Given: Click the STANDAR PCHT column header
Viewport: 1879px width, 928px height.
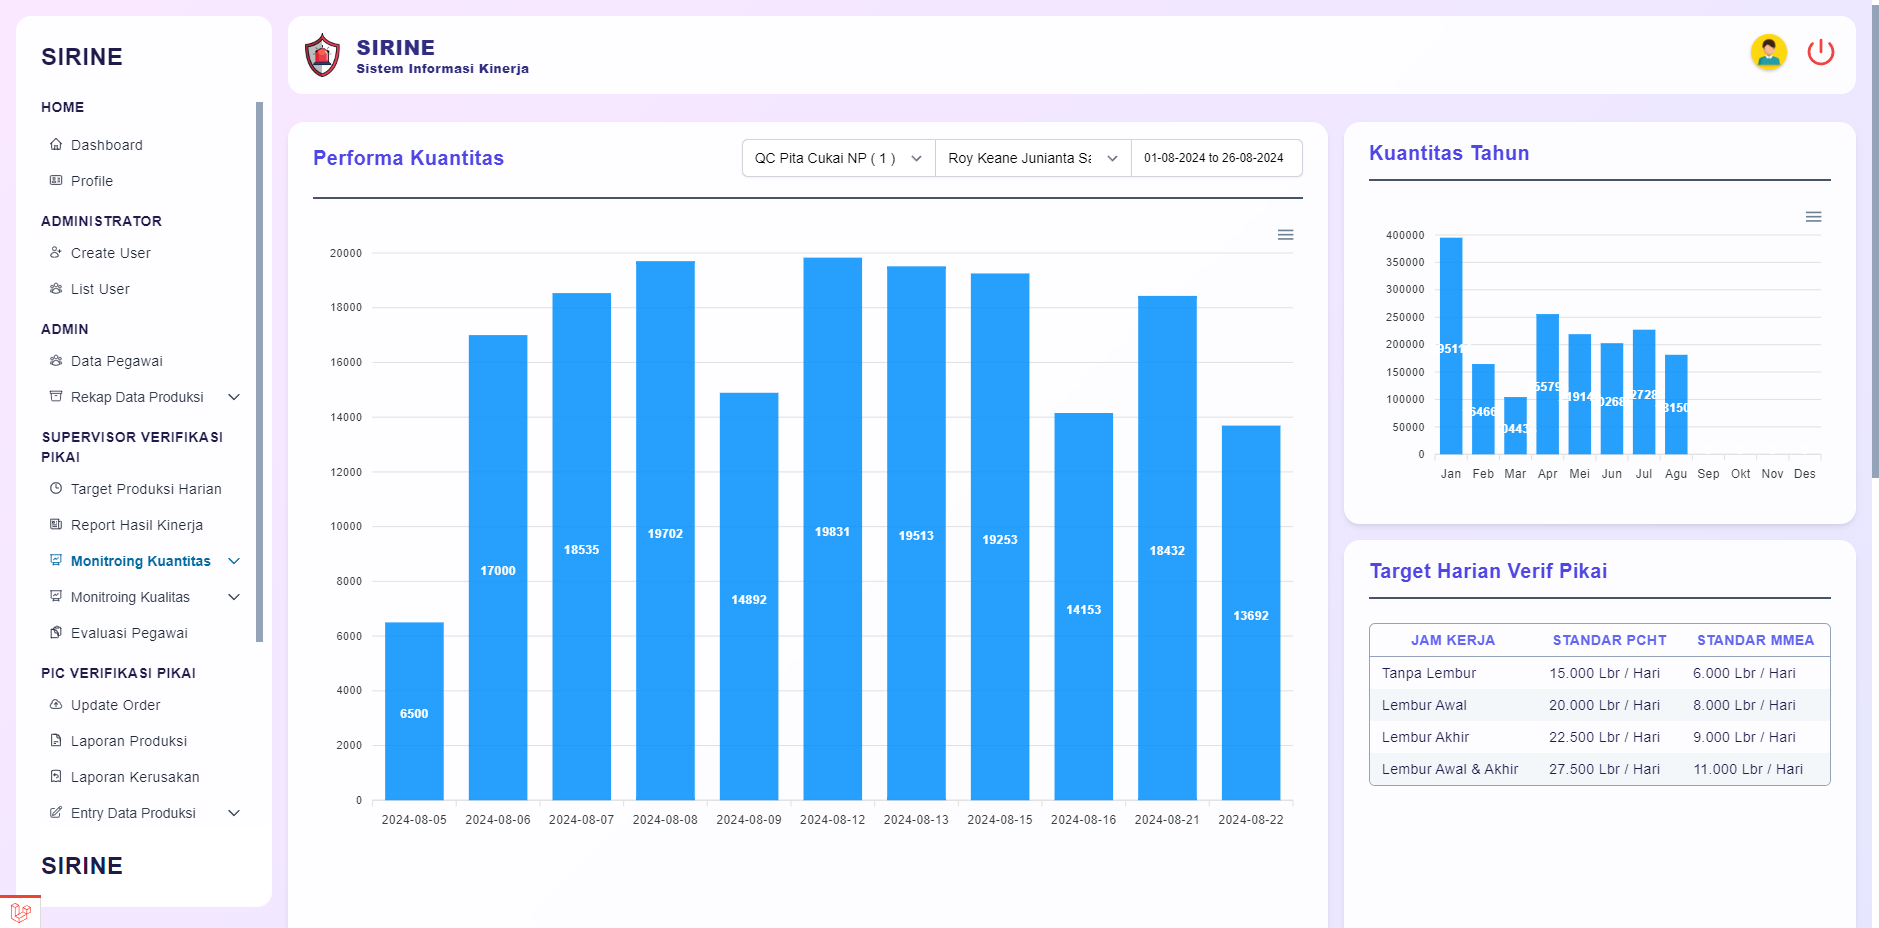Looking at the screenshot, I should point(1609,640).
